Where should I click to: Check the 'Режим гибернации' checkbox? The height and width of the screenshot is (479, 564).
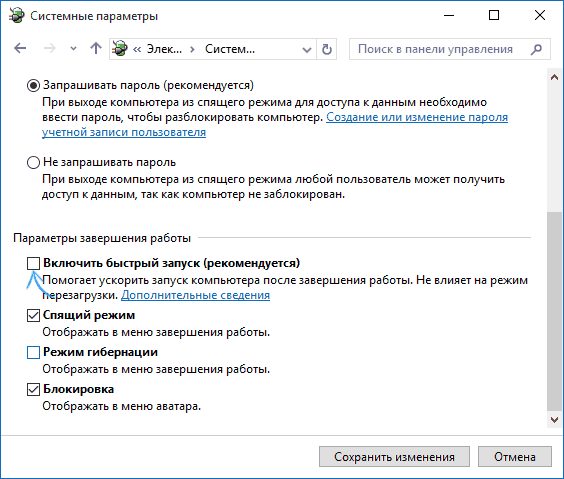[33, 352]
